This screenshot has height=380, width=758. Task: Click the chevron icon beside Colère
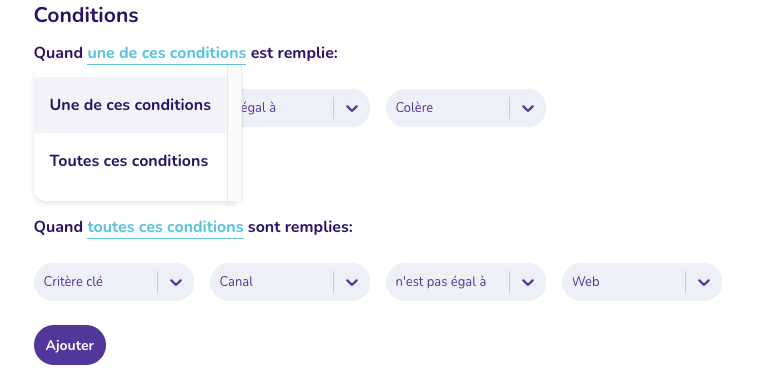(x=528, y=108)
